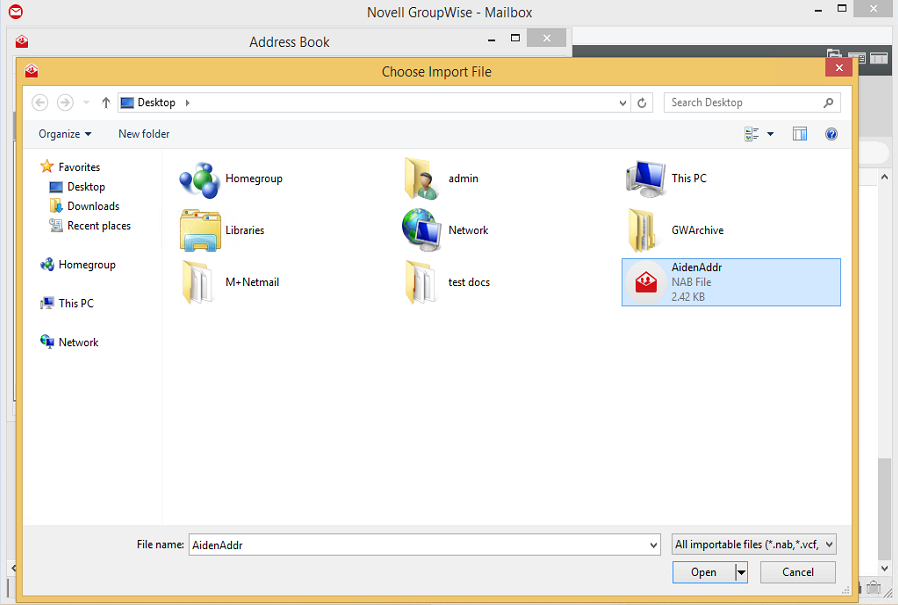This screenshot has height=605, width=898.
Task: Select the Libraries folder icon
Action: [200, 230]
